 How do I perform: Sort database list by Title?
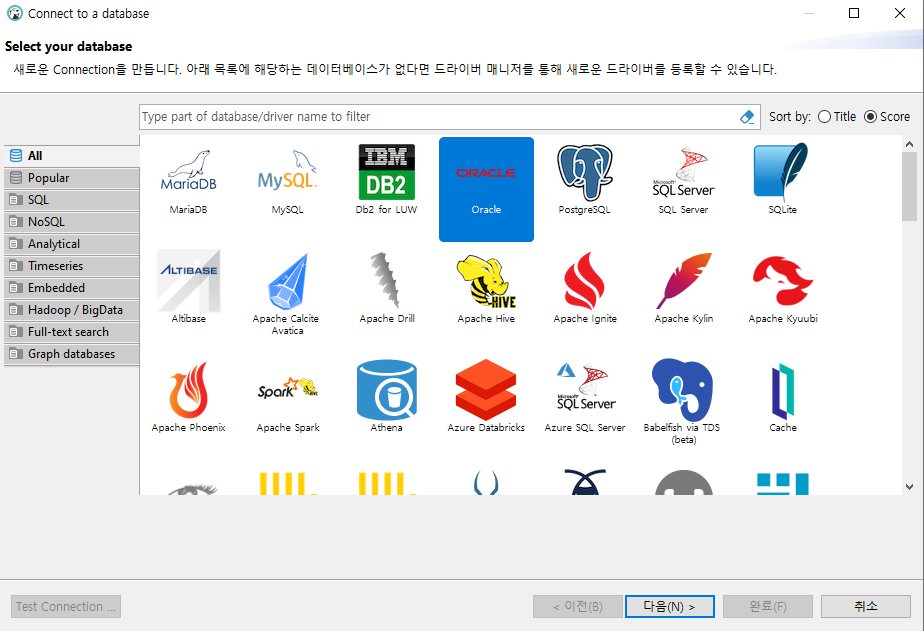tap(837, 117)
